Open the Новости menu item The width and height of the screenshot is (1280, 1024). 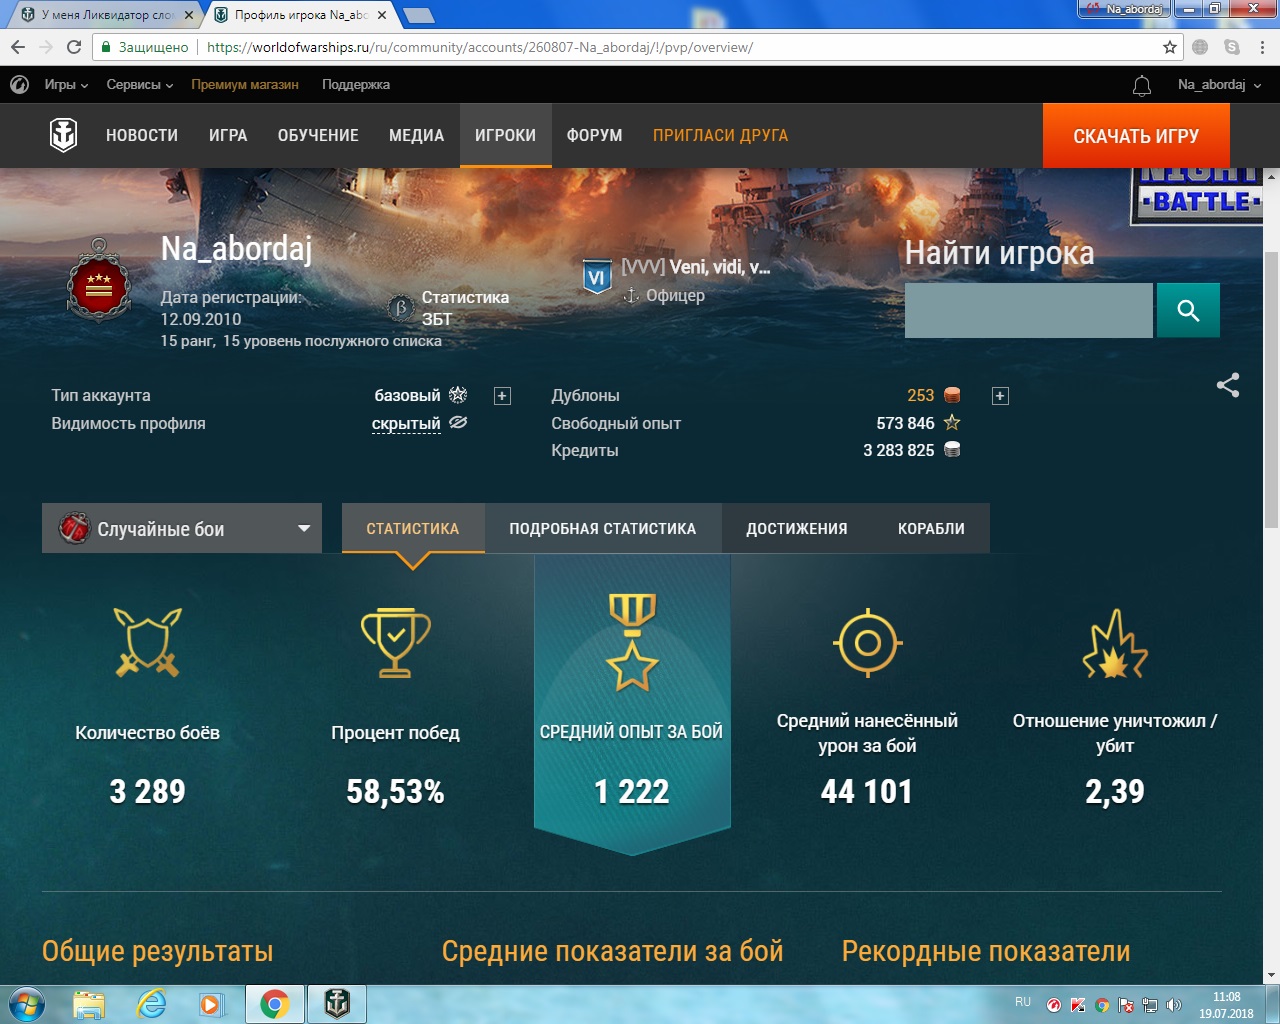(x=142, y=135)
